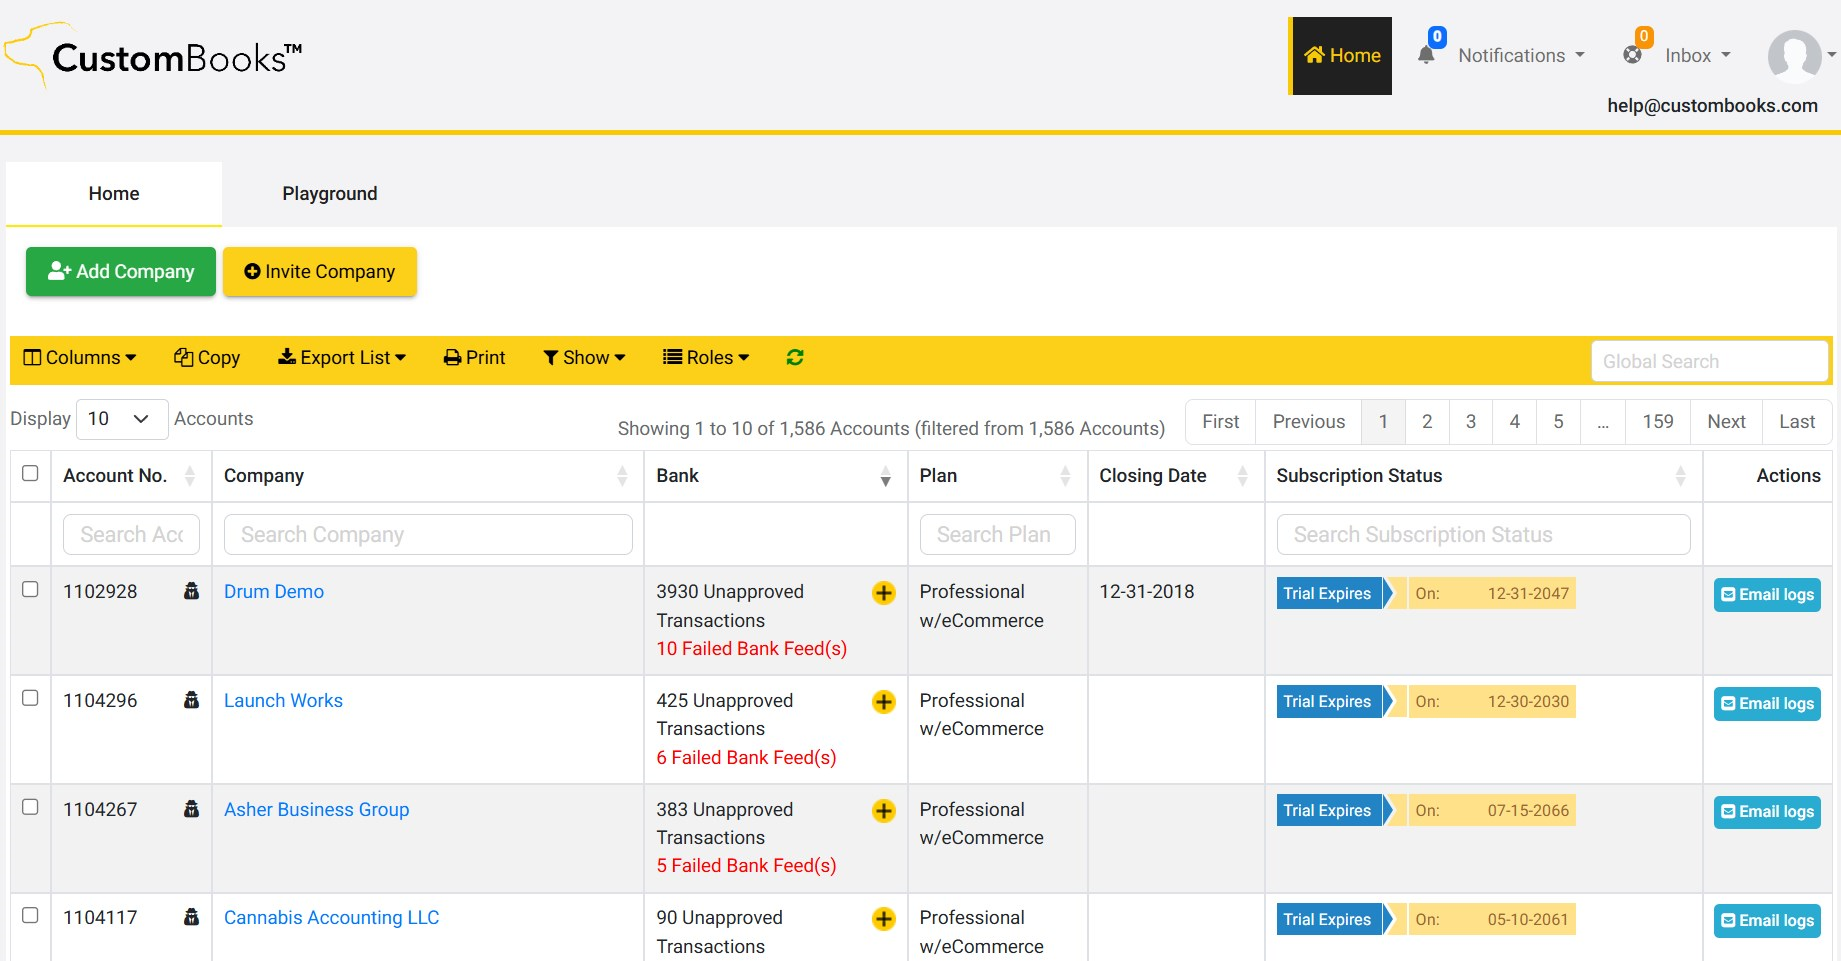Open the Cannabis Accounting LLC link
Image resolution: width=1841 pixels, height=961 pixels.
(331, 918)
